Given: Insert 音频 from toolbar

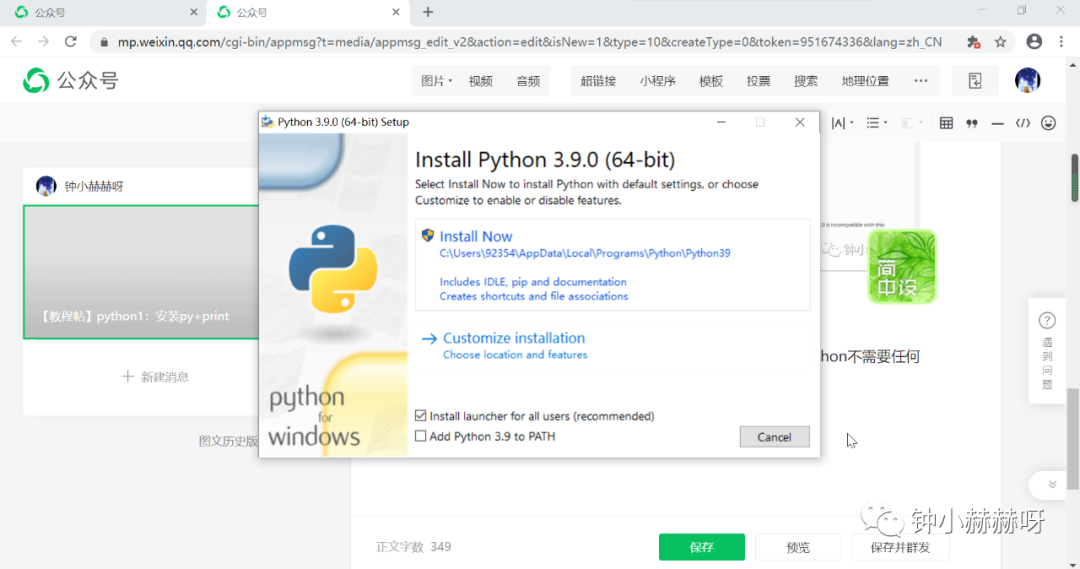Looking at the screenshot, I should pyautogui.click(x=528, y=81).
